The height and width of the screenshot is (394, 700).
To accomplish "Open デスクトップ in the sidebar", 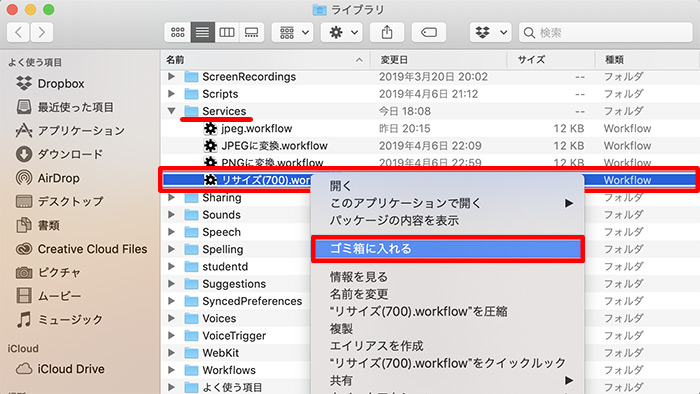I will pyautogui.click(x=59, y=201).
